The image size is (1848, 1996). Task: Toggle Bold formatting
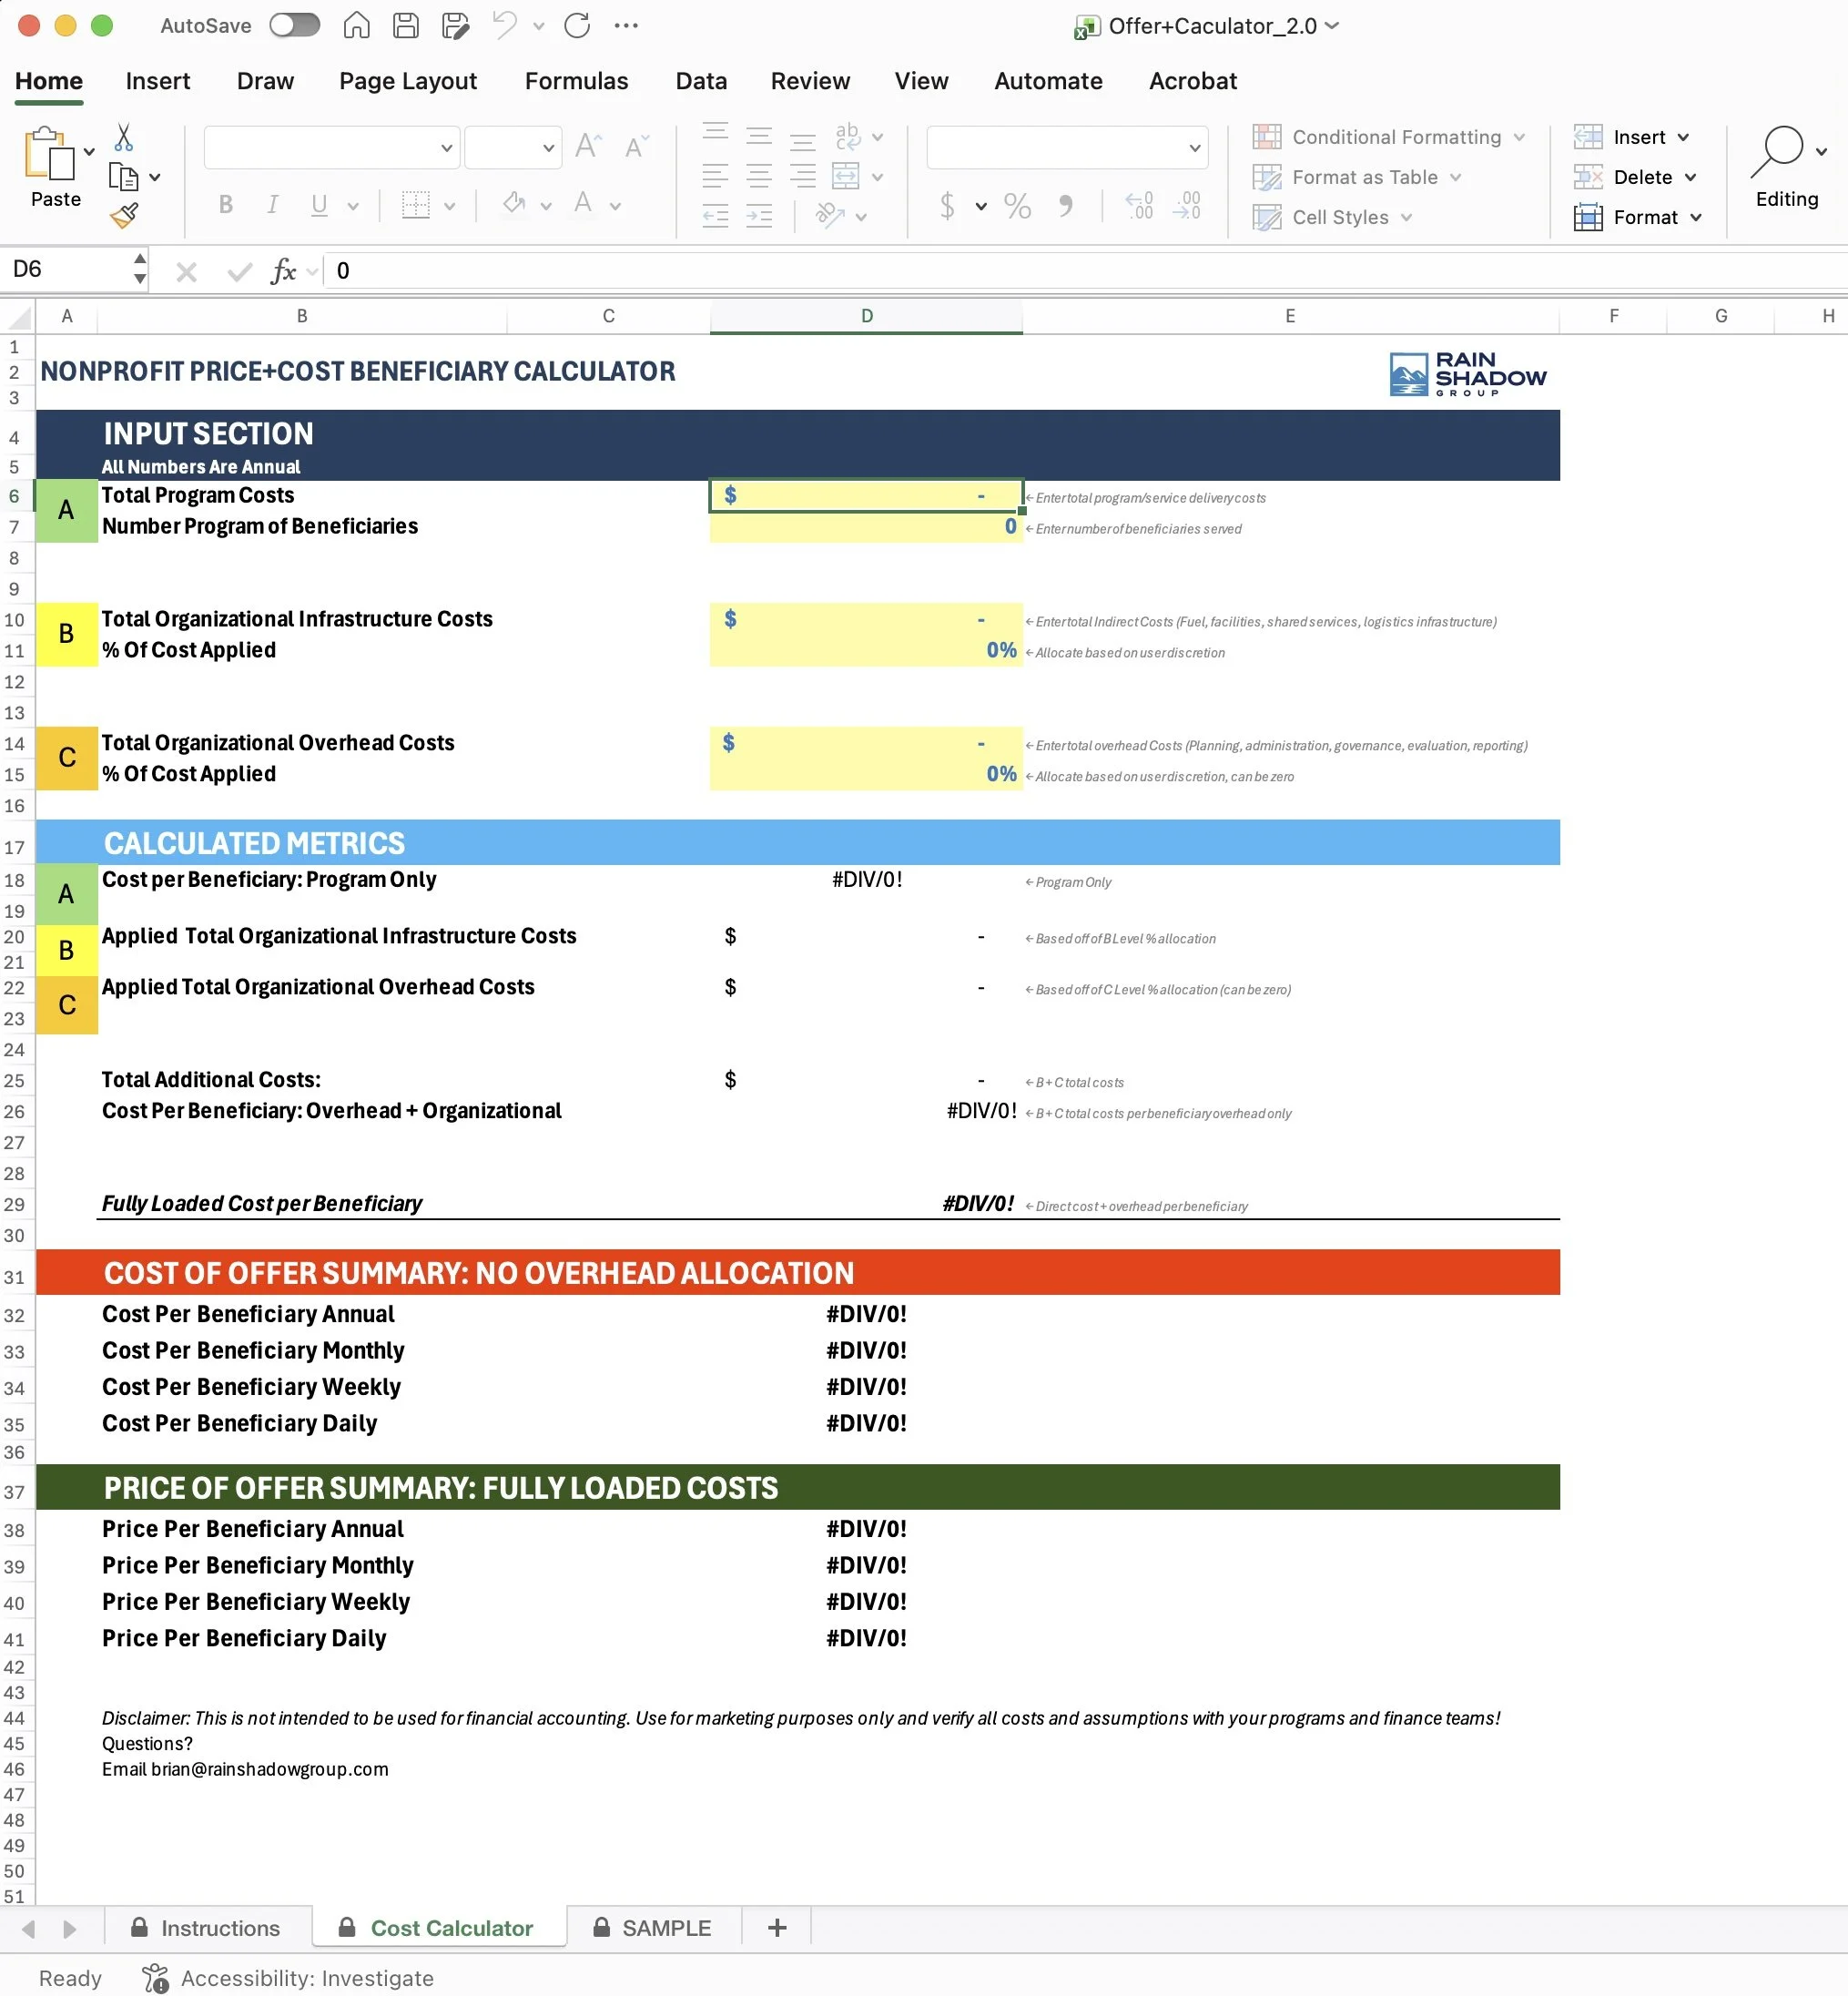226,205
